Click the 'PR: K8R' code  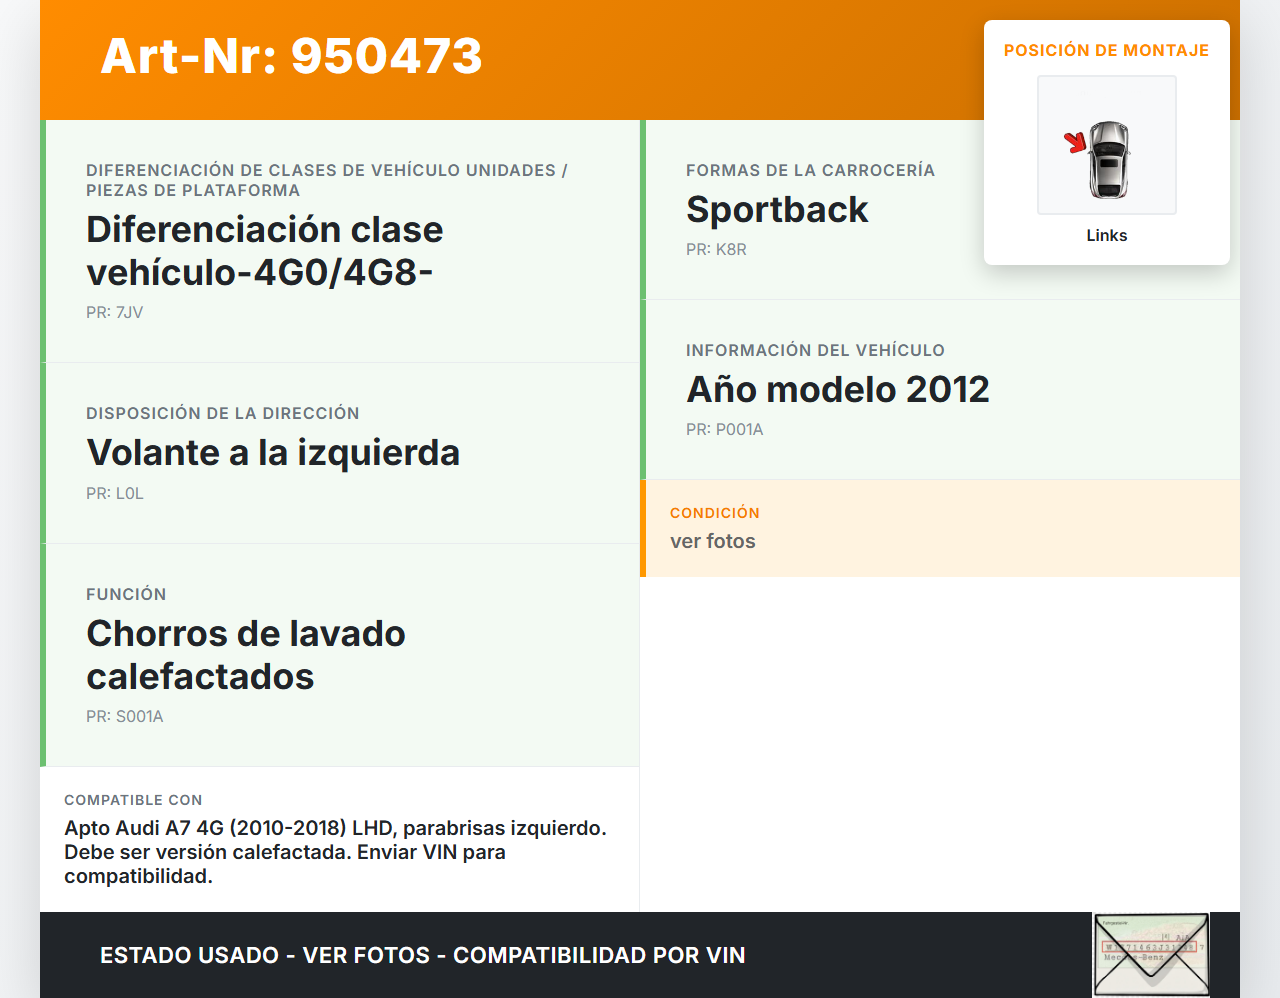716,249
